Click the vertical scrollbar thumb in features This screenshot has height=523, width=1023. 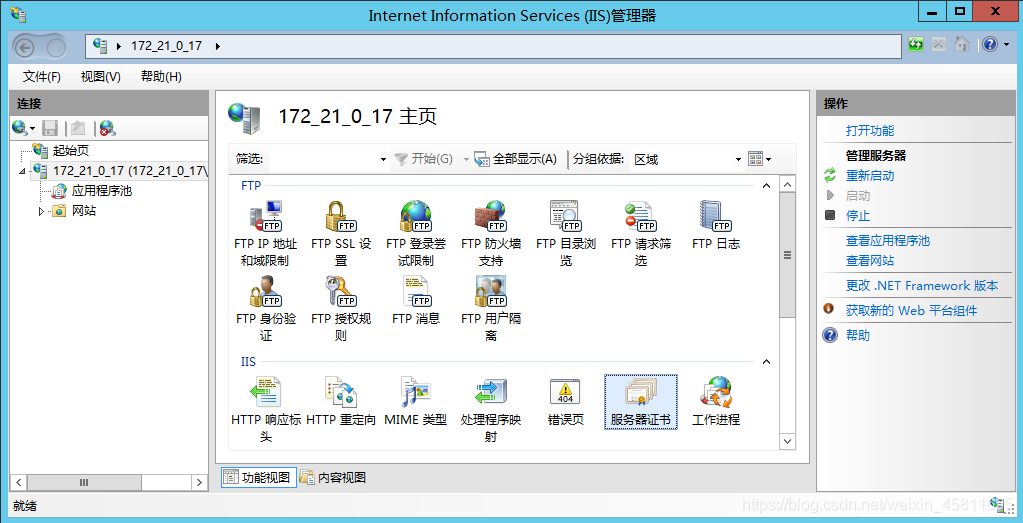(x=787, y=255)
